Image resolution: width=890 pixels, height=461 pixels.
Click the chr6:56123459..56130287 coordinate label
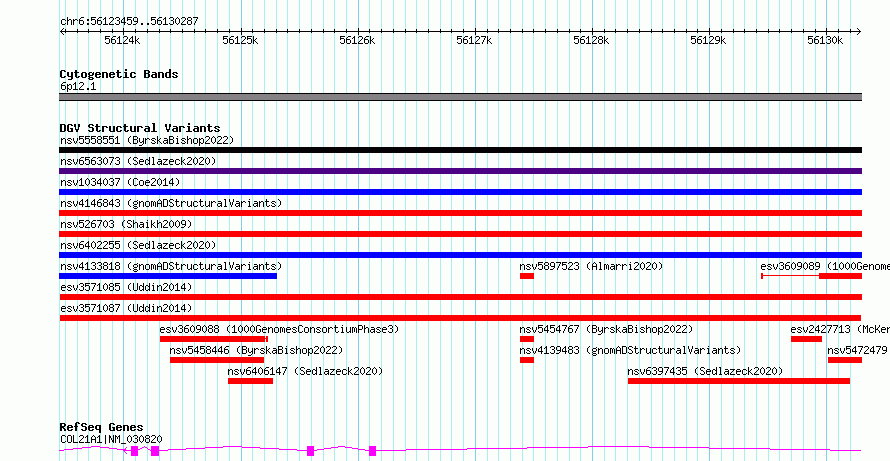click(x=129, y=22)
